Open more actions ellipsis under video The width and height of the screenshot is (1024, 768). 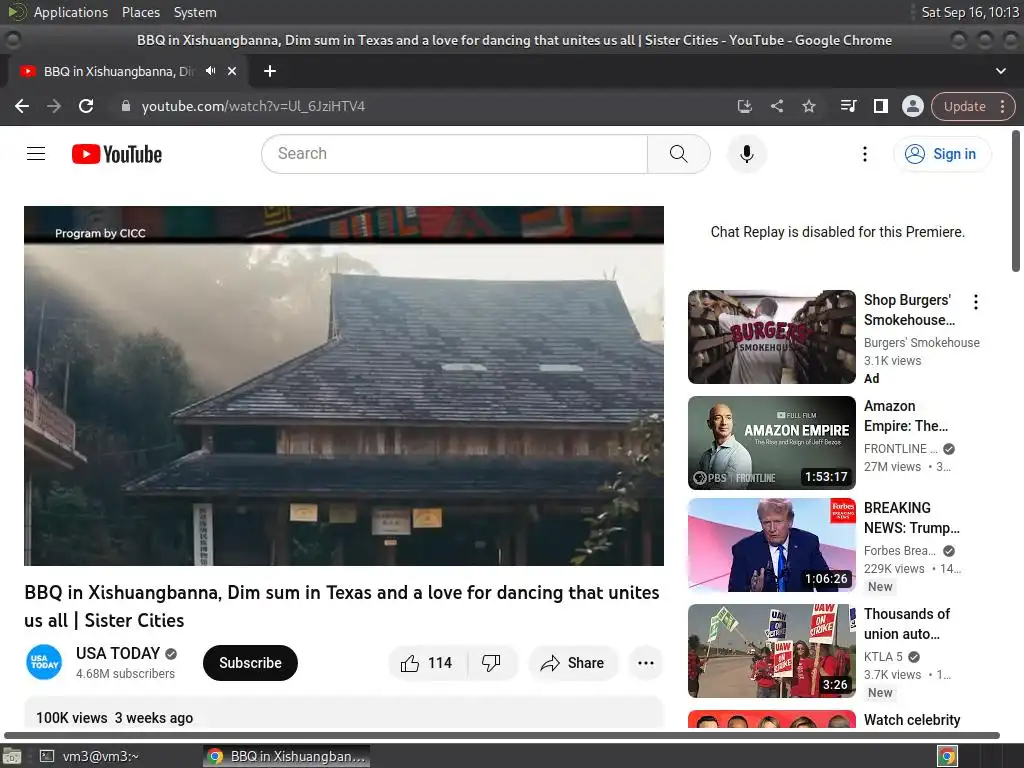[646, 663]
